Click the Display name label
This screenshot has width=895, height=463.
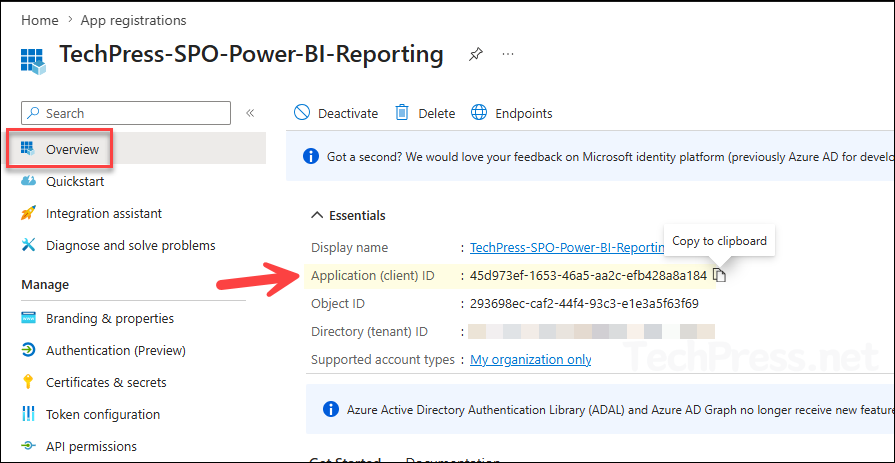coord(349,248)
